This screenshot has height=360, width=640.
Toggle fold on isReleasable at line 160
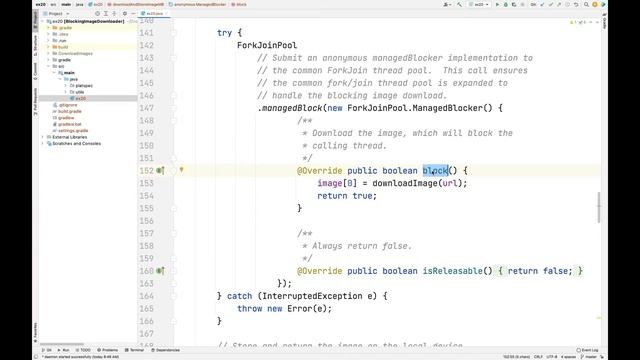173,271
